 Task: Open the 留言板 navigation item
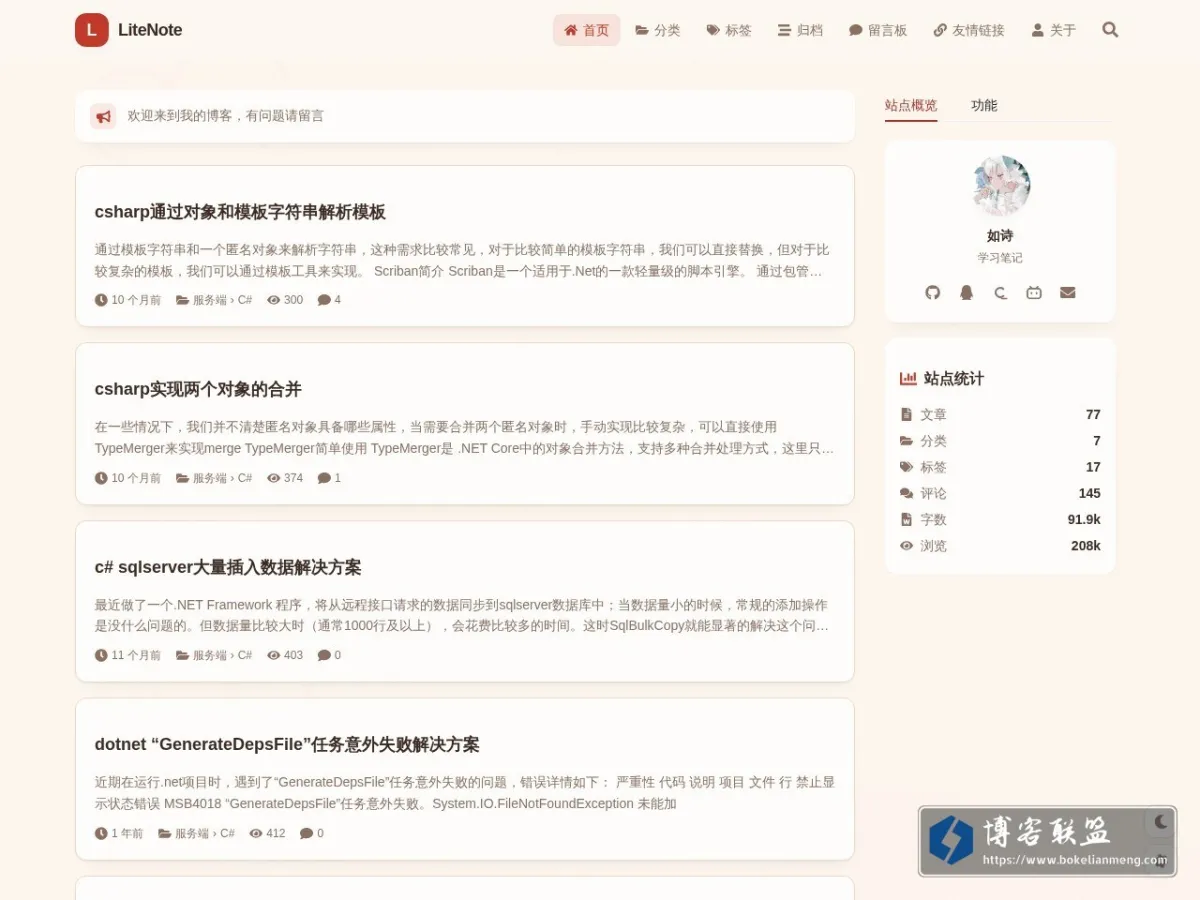(x=878, y=30)
